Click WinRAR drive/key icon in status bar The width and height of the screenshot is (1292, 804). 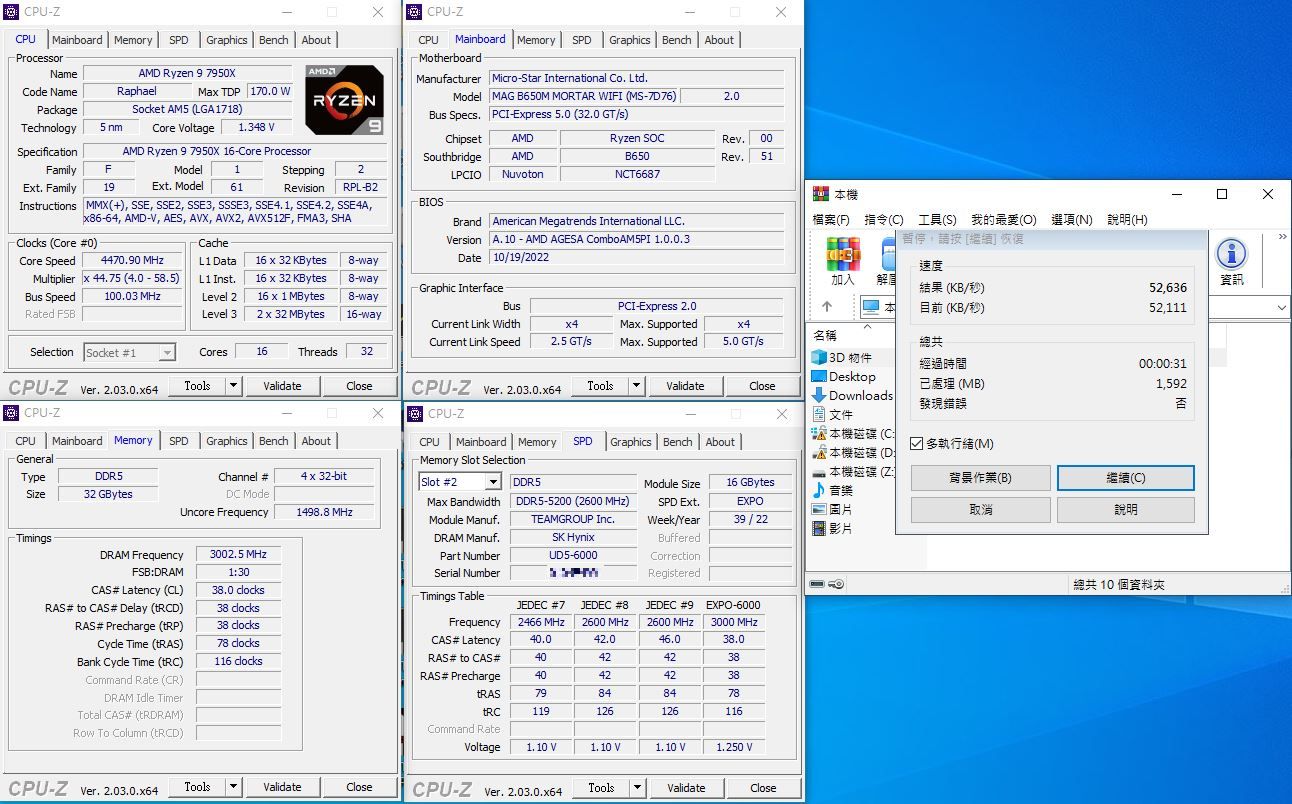(x=827, y=584)
